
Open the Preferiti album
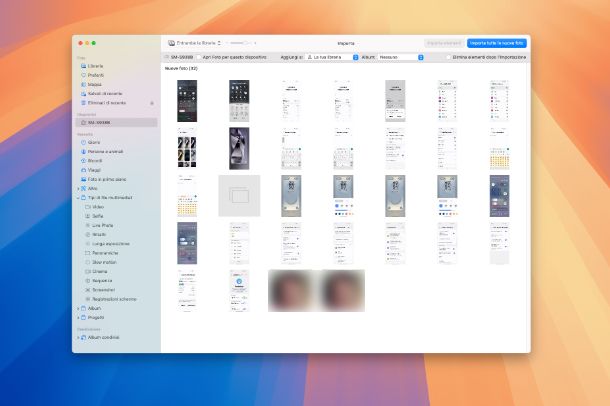[96, 75]
